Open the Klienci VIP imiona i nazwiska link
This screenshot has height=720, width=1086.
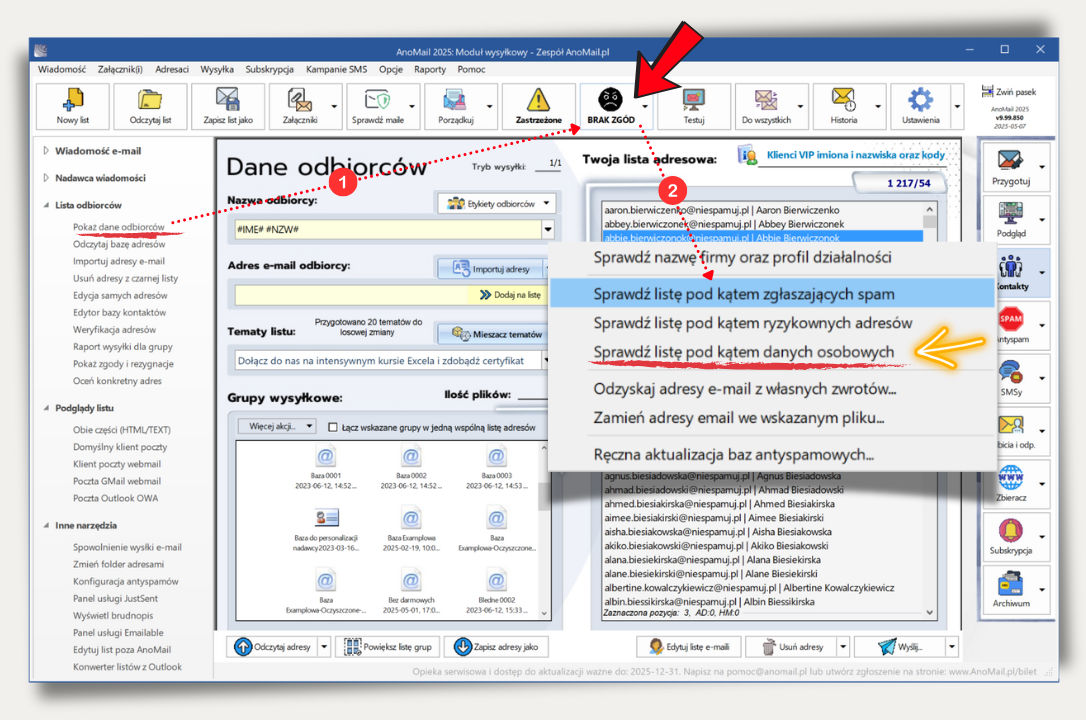tap(855, 155)
